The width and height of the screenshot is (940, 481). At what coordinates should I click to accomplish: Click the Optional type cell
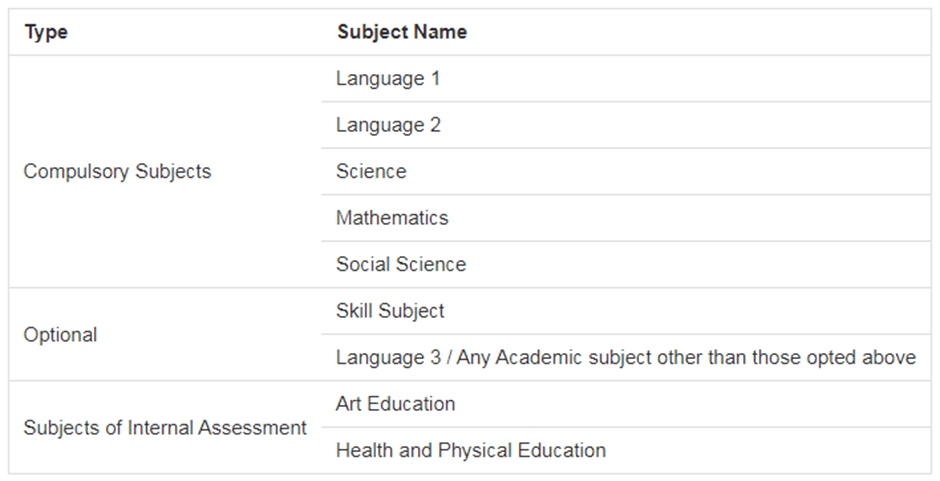pos(165,334)
